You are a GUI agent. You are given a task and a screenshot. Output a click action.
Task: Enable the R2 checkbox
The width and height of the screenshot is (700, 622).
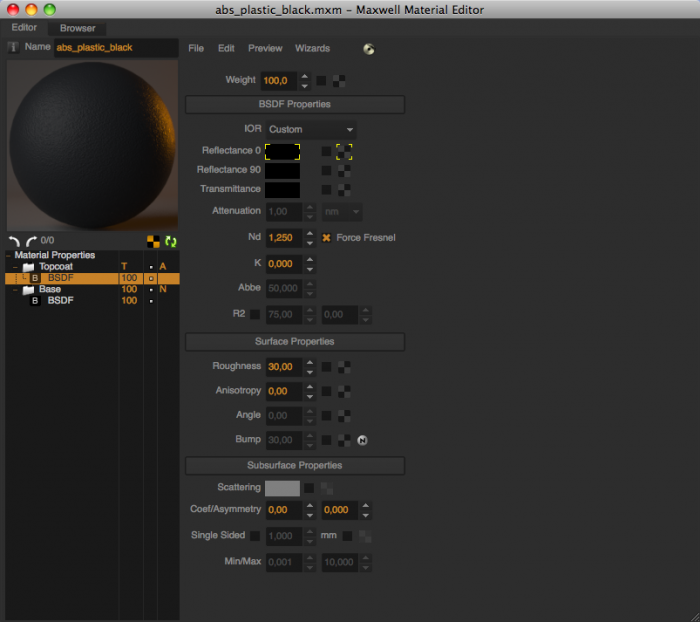click(255, 314)
